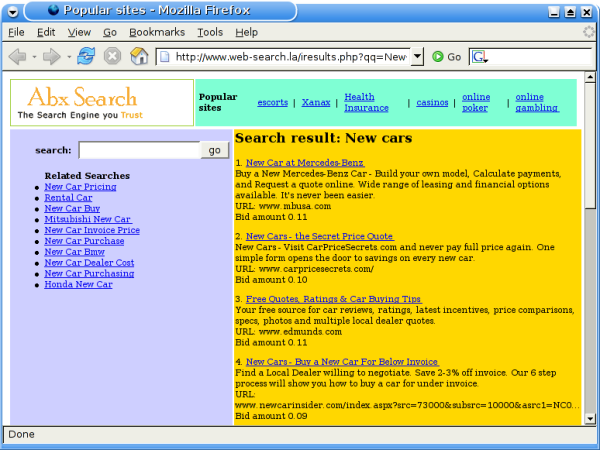The height and width of the screenshot is (450, 600).
Task: Click the Related Searches heading
Action: (87, 176)
